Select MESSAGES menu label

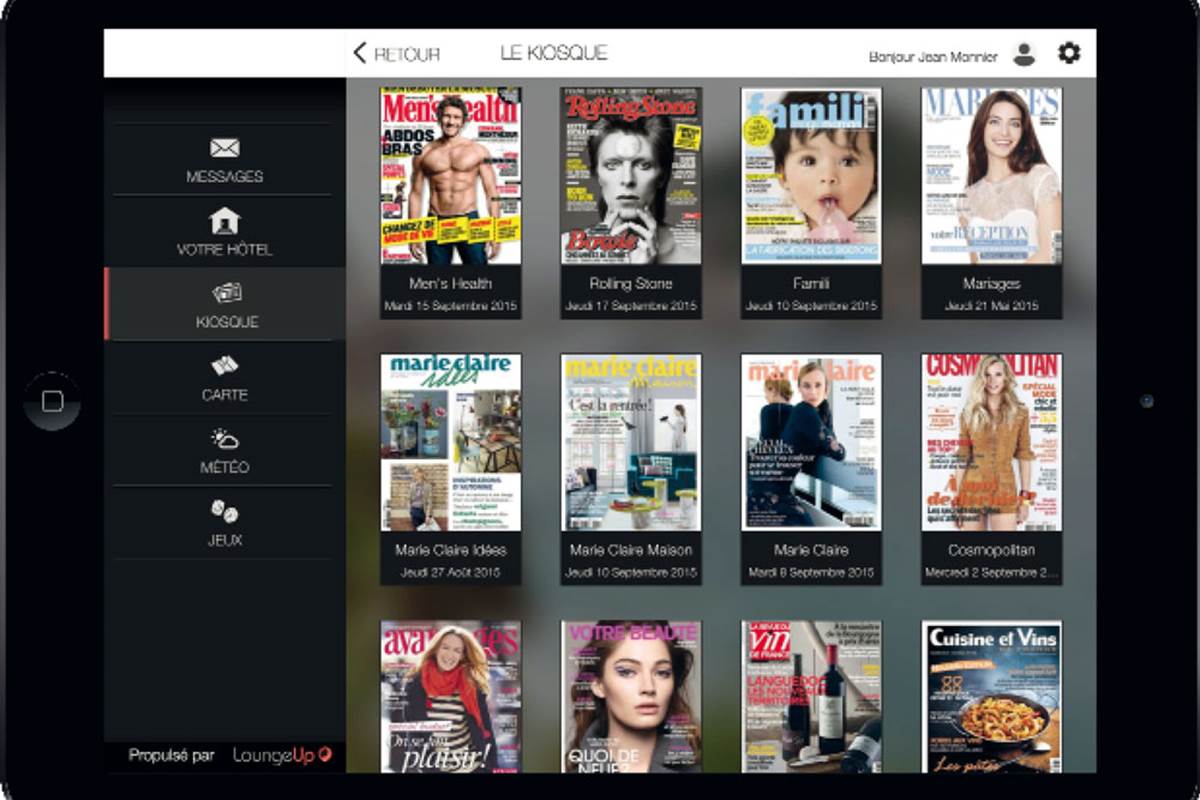[225, 177]
